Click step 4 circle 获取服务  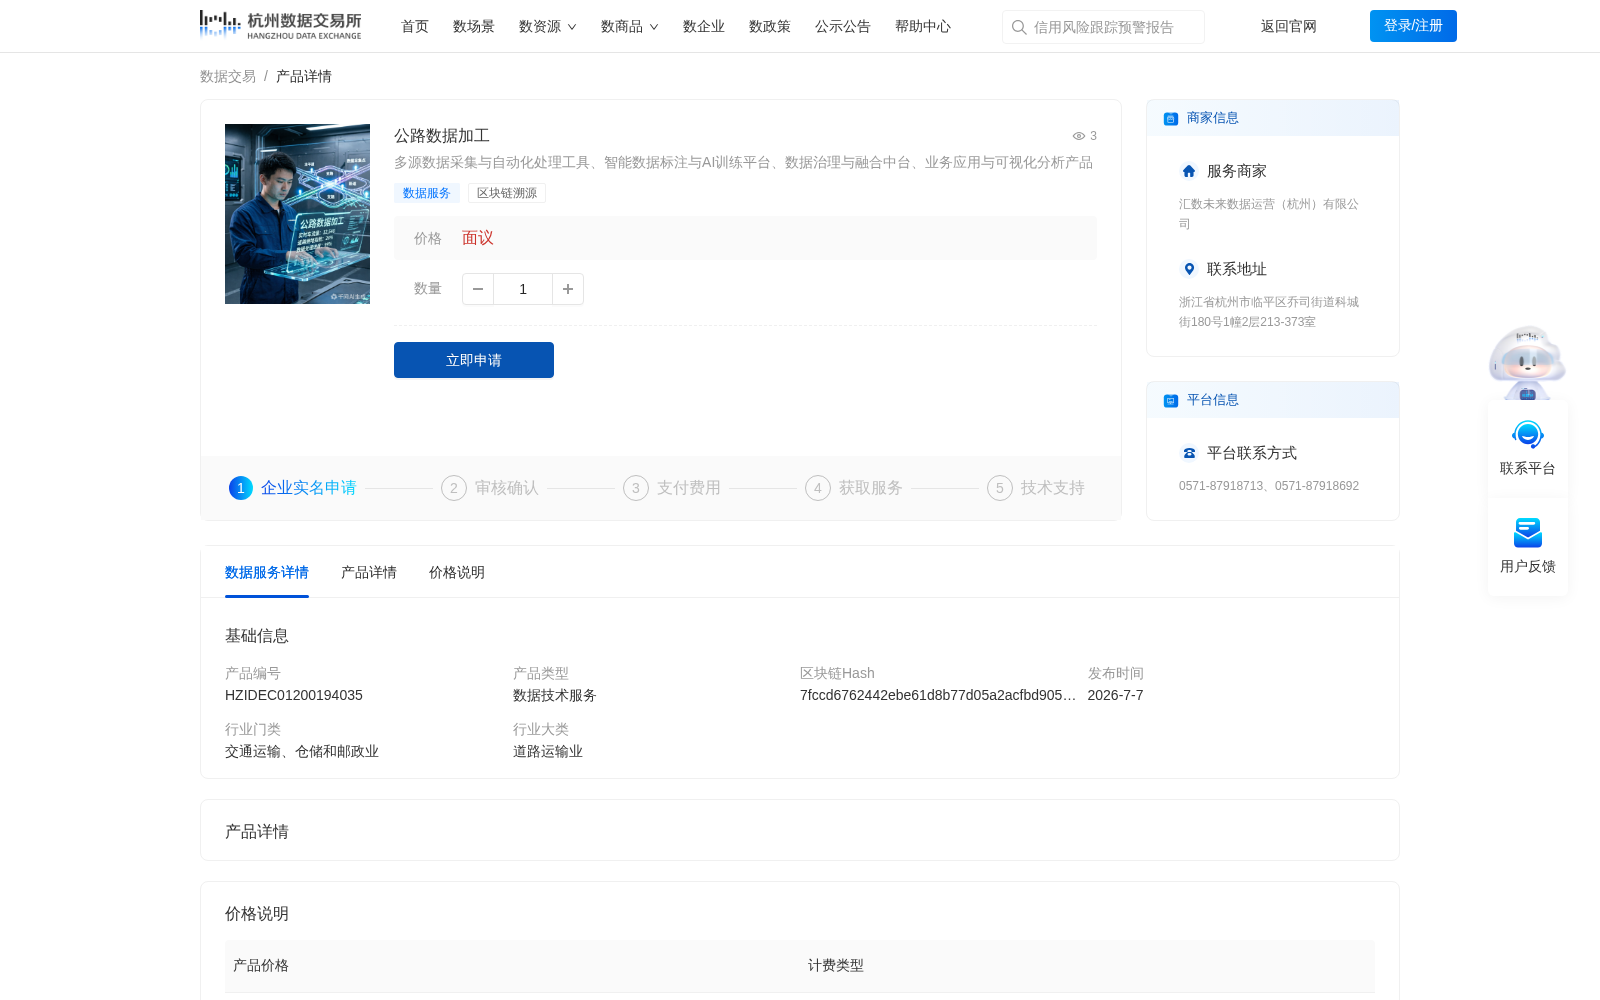pos(818,488)
